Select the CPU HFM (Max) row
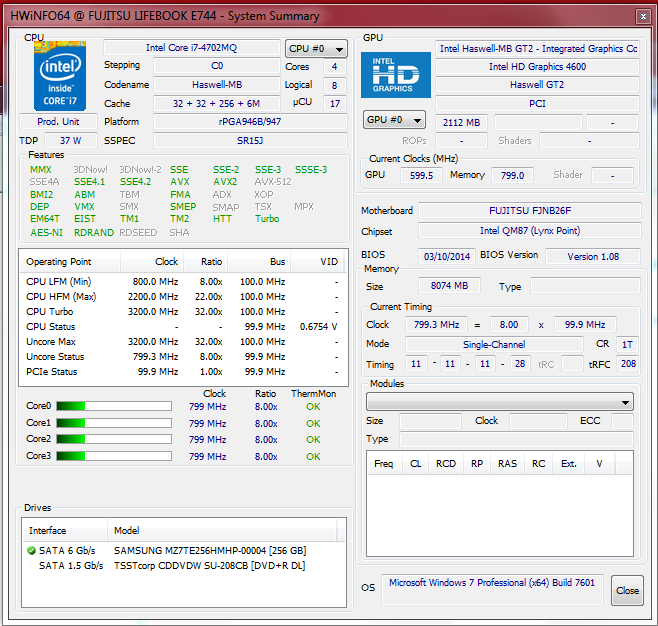658x626 pixels. pyautogui.click(x=183, y=297)
